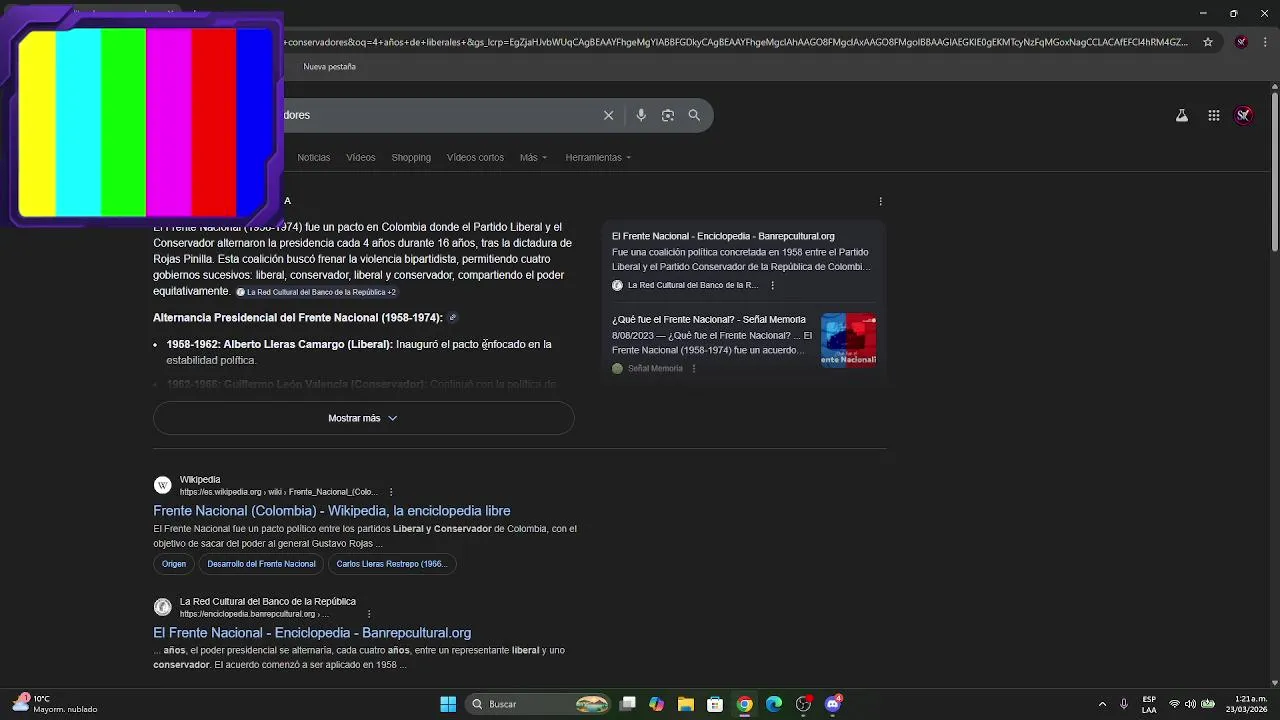Switch to the Noticias tab

[314, 157]
